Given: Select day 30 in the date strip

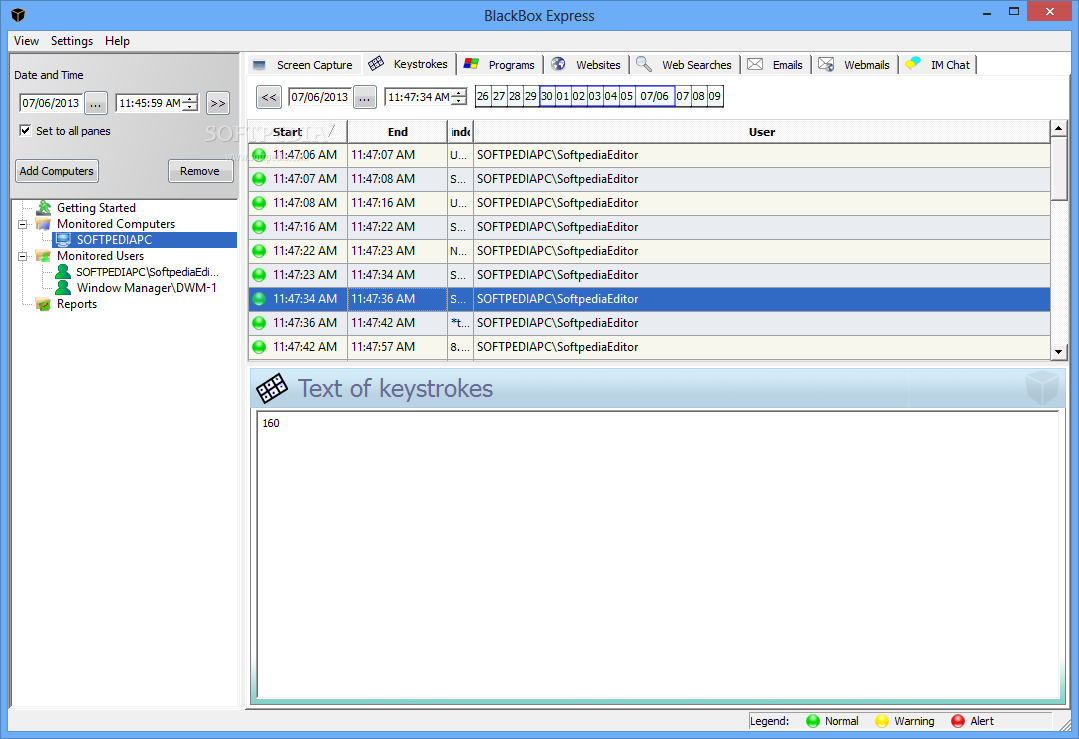Looking at the screenshot, I should point(546,96).
